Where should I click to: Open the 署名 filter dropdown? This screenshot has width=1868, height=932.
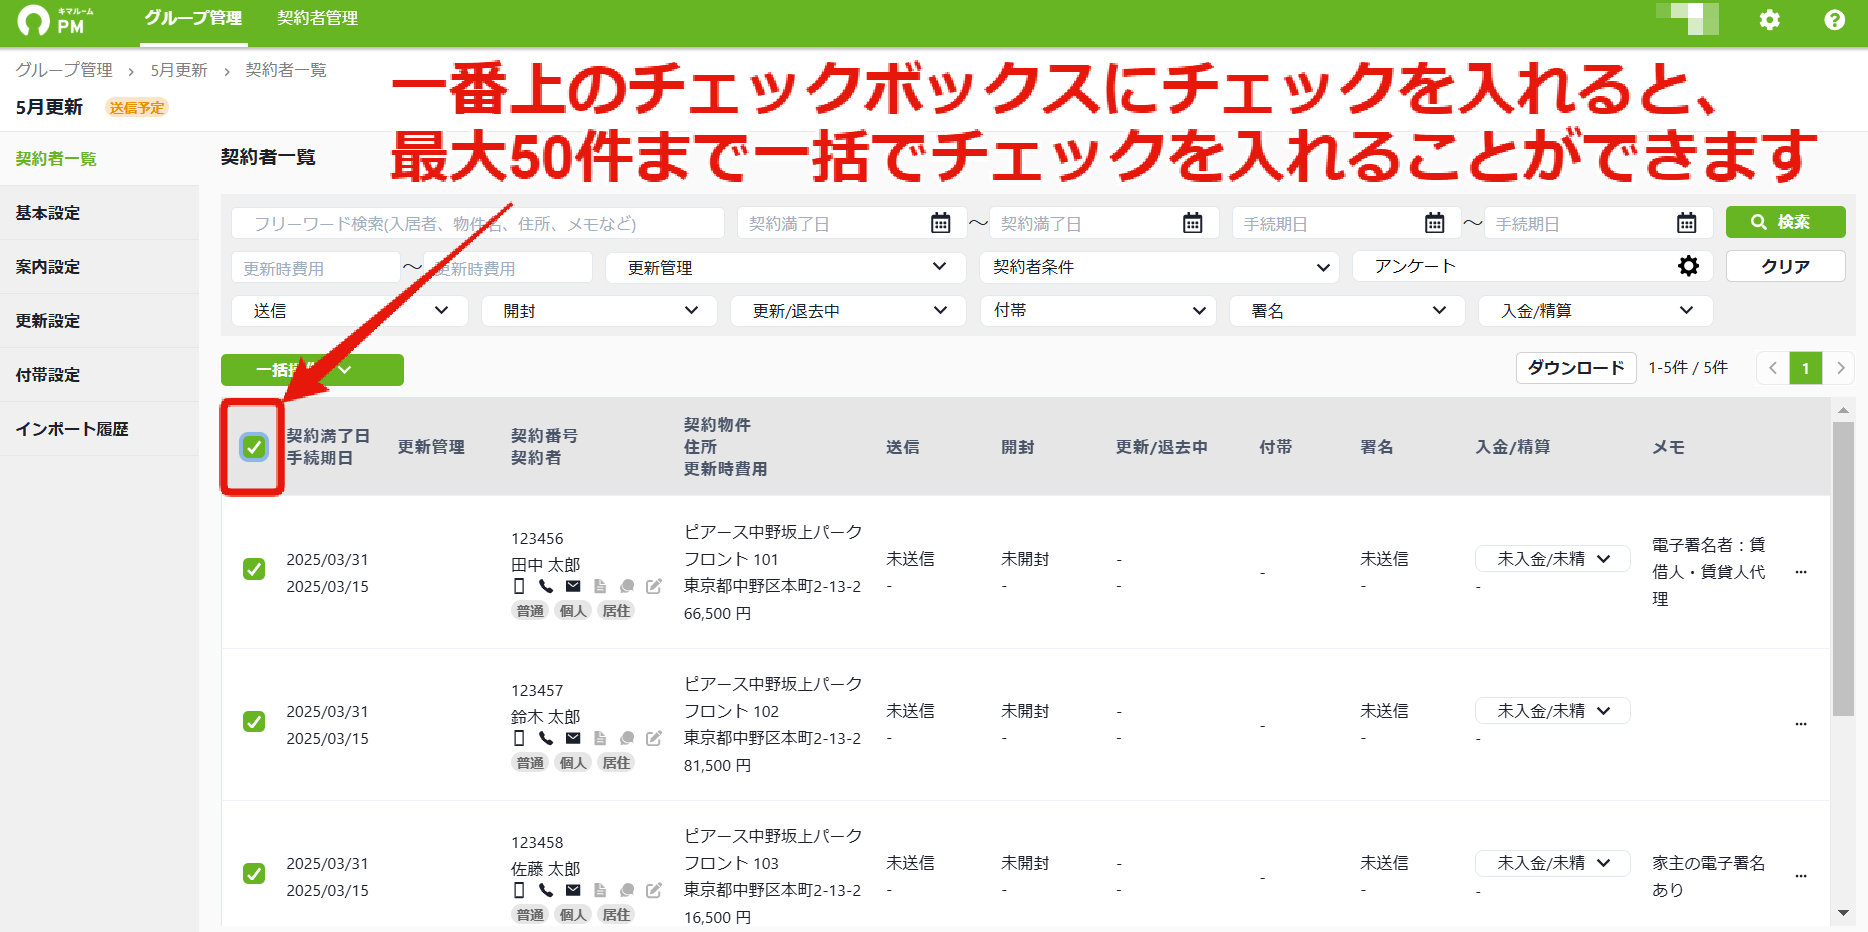pyautogui.click(x=1347, y=311)
